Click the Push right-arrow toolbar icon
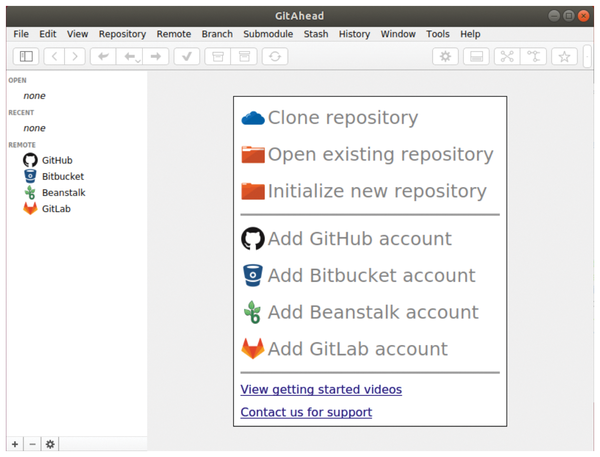This screenshot has height=457, width=600. (156, 57)
